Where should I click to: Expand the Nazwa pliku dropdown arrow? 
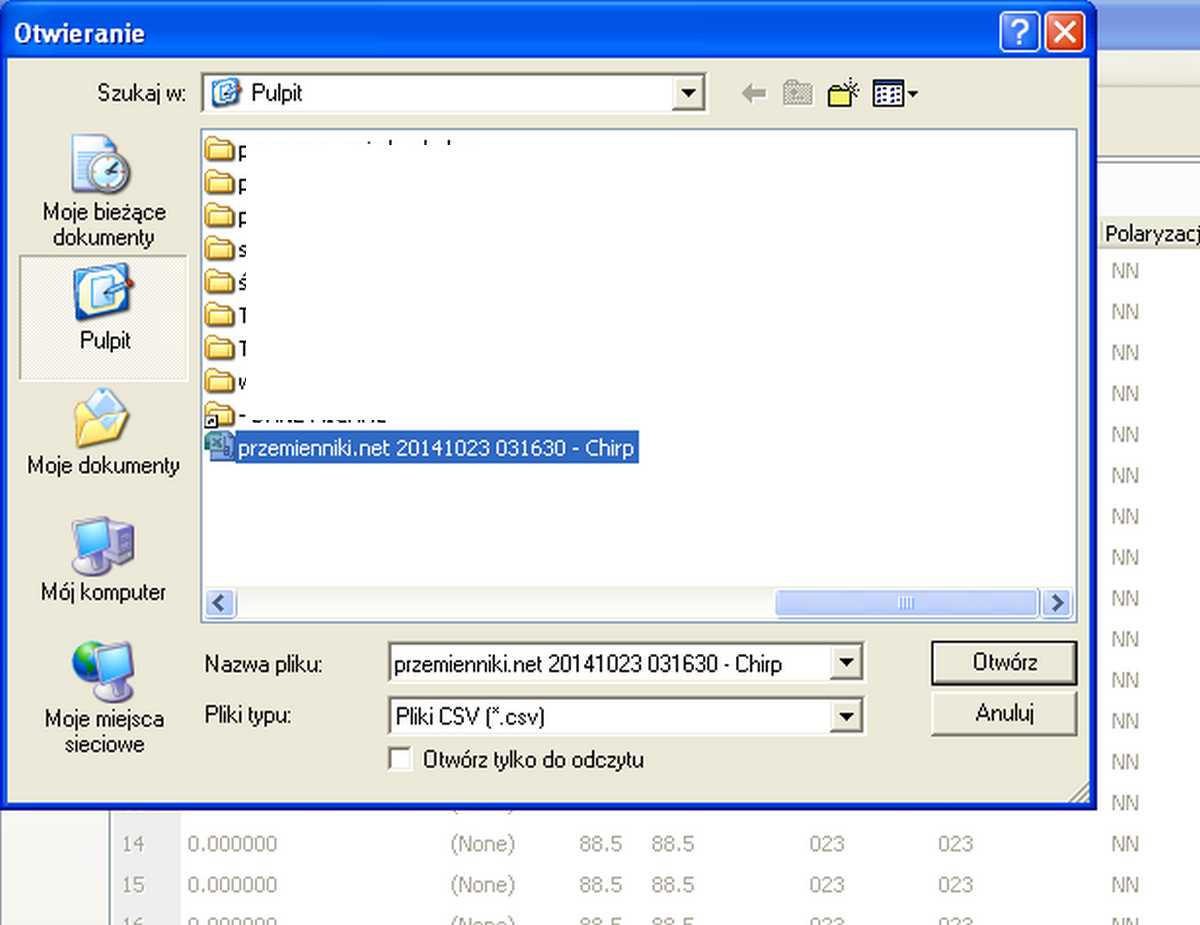coord(846,663)
